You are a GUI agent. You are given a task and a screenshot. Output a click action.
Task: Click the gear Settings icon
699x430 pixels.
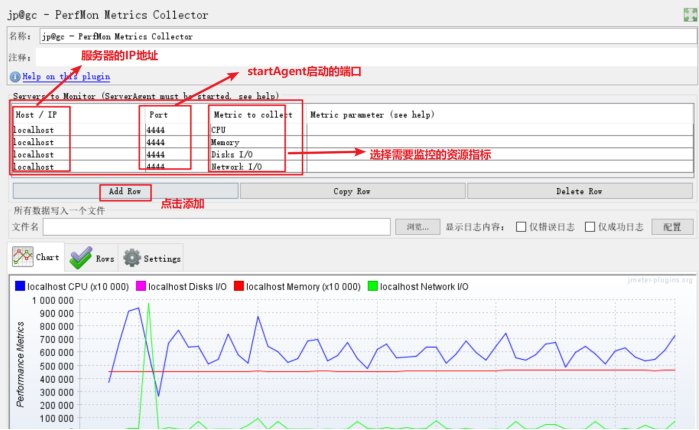pos(132,258)
